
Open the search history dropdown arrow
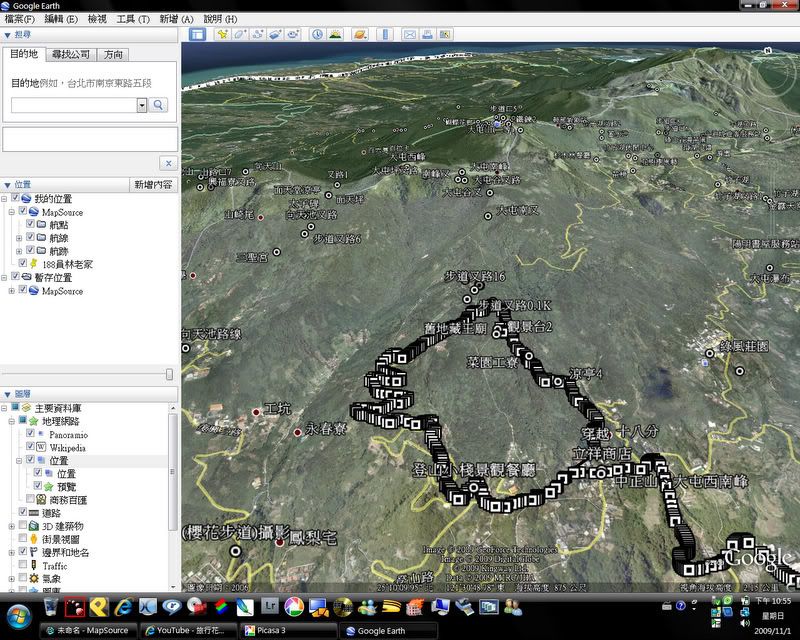click(x=141, y=104)
